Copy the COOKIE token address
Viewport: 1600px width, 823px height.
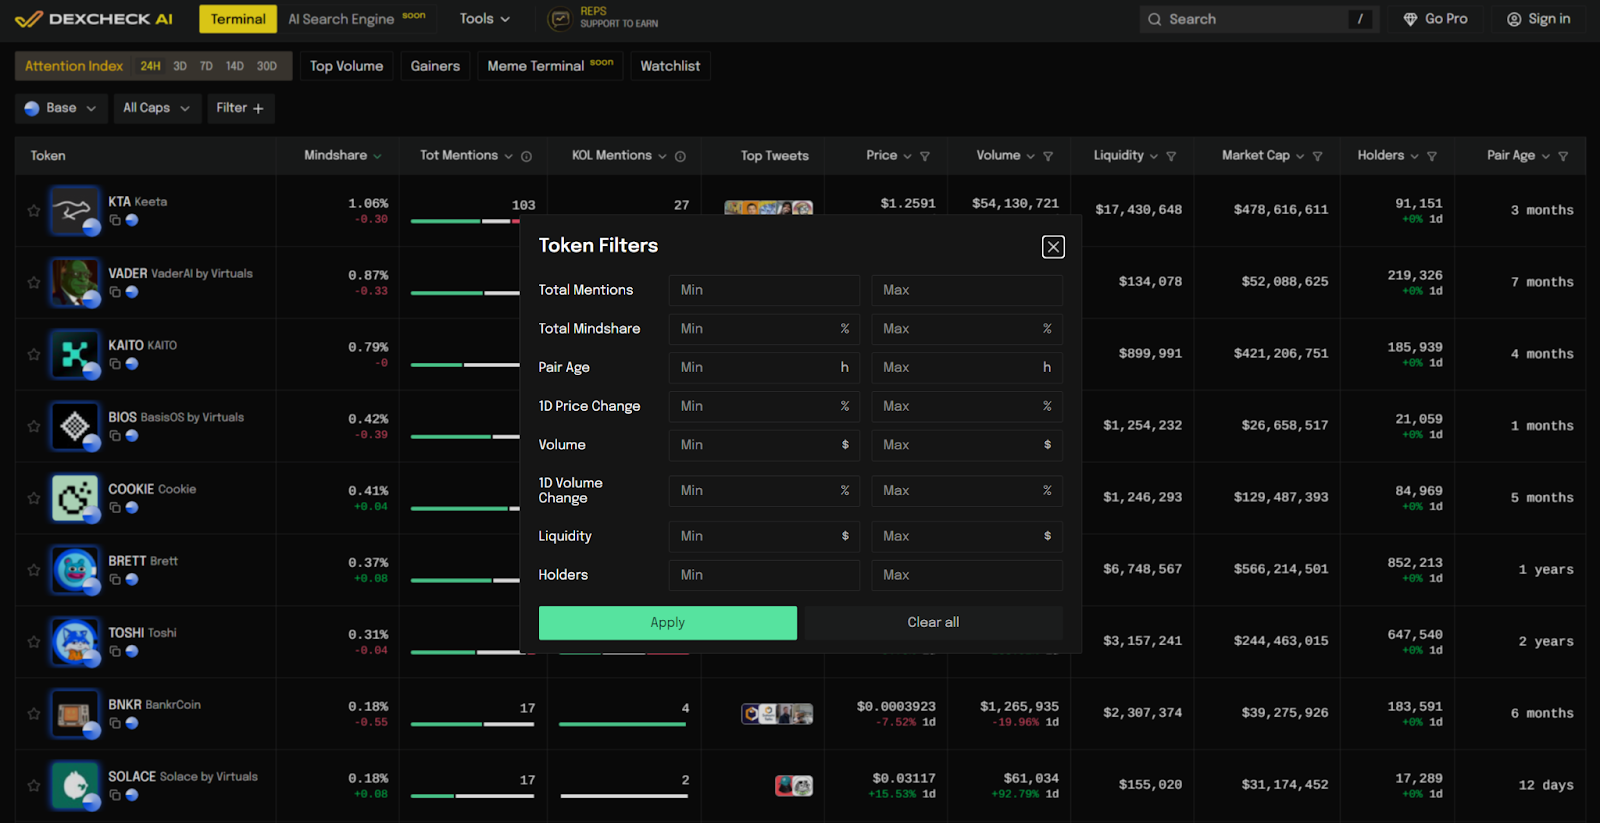(115, 508)
